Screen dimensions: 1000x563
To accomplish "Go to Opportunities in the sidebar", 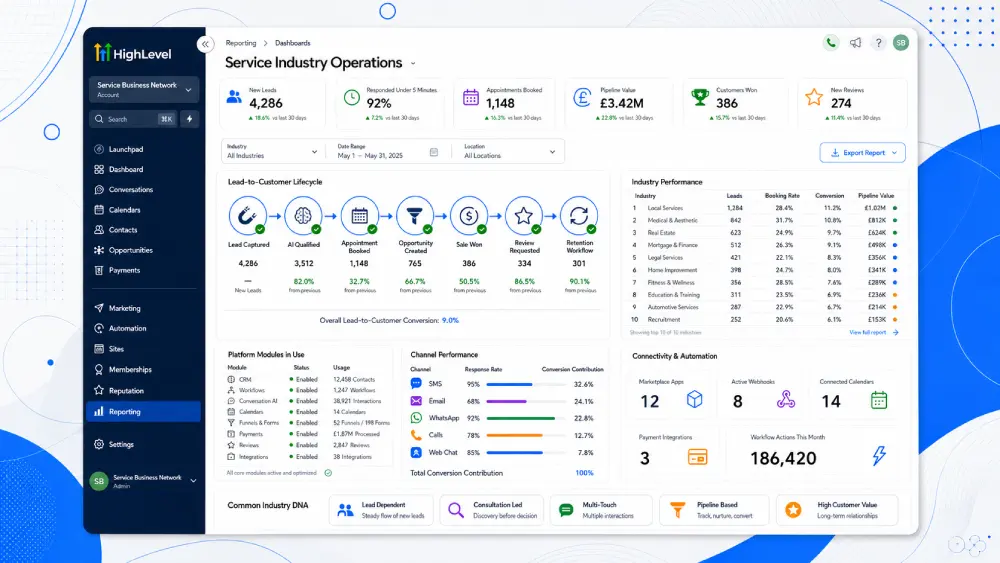I will click(x=131, y=250).
